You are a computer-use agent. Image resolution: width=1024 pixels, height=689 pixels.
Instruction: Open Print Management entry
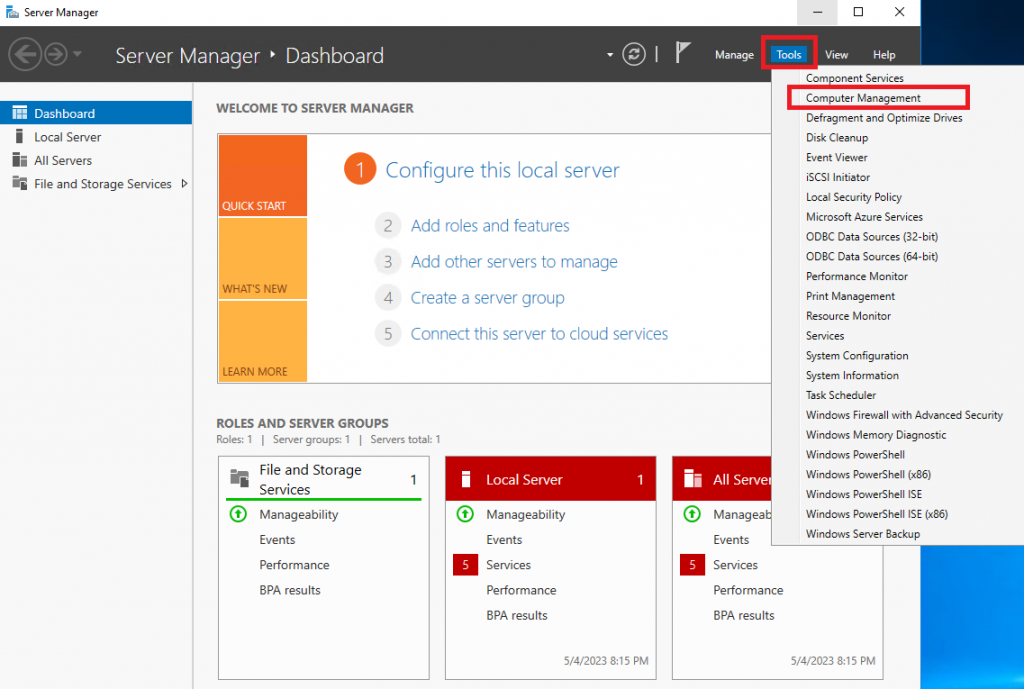coord(850,296)
